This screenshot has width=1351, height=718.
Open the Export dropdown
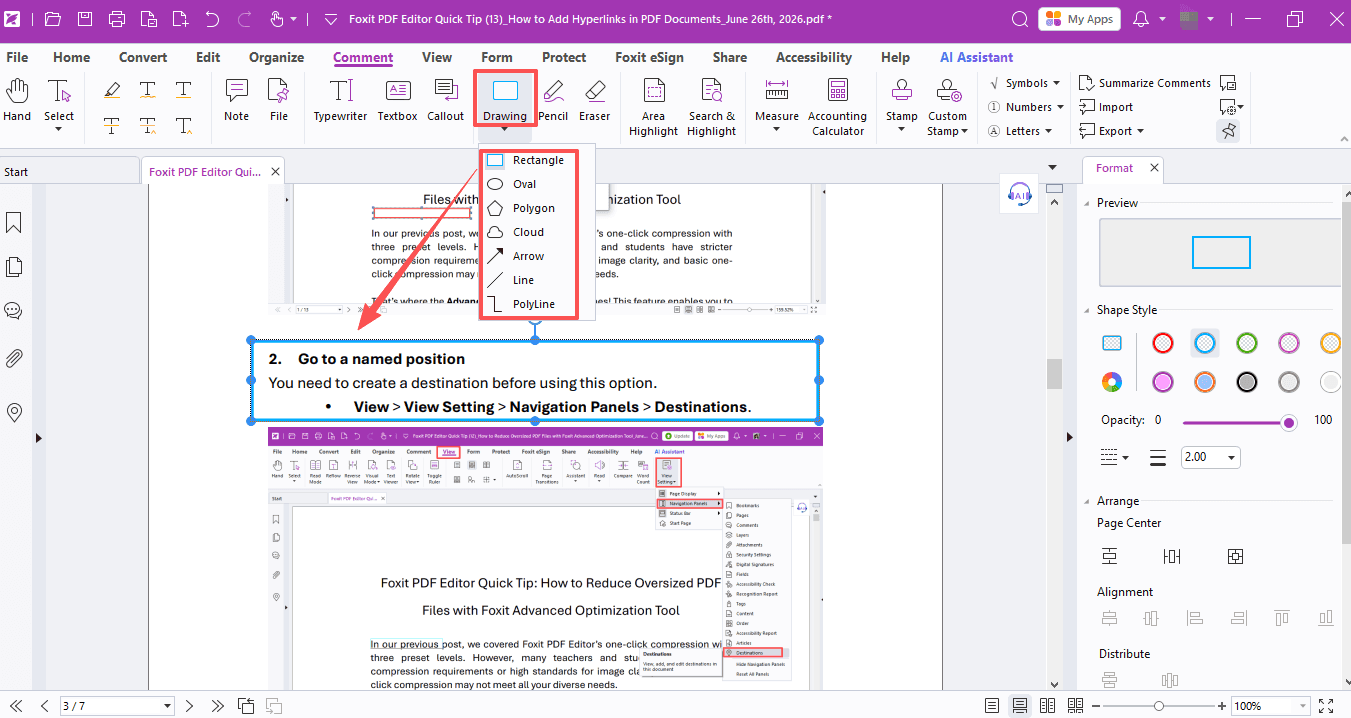point(1140,131)
